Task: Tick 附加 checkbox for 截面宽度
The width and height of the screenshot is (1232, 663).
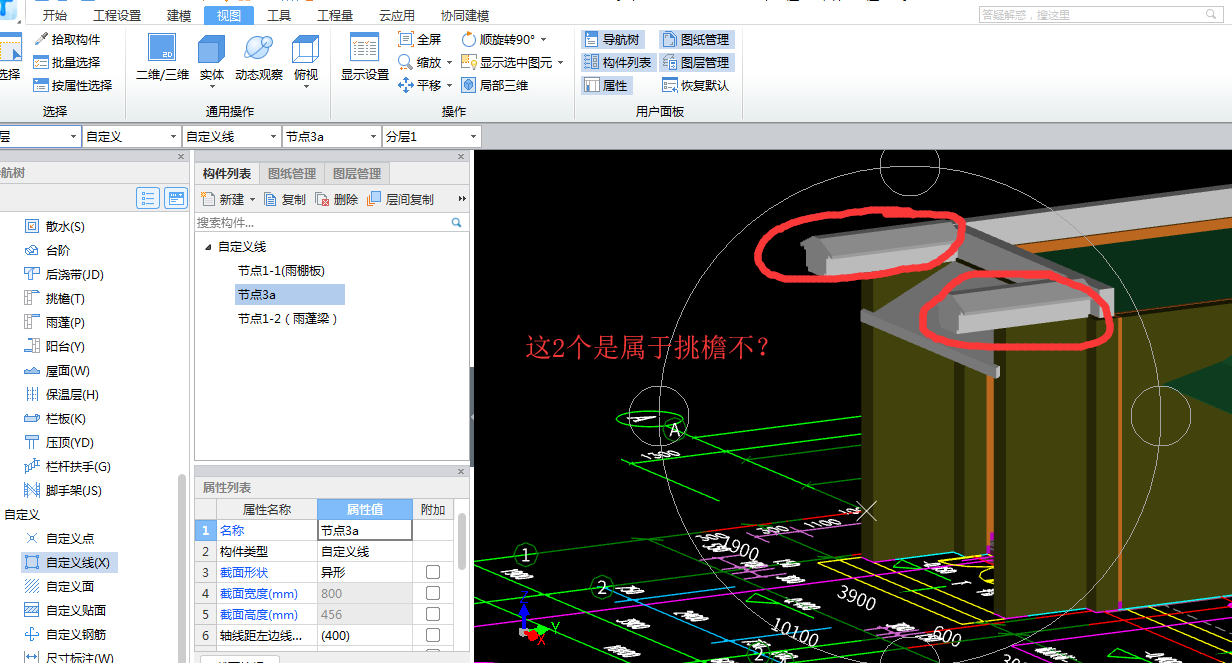Action: 433,593
